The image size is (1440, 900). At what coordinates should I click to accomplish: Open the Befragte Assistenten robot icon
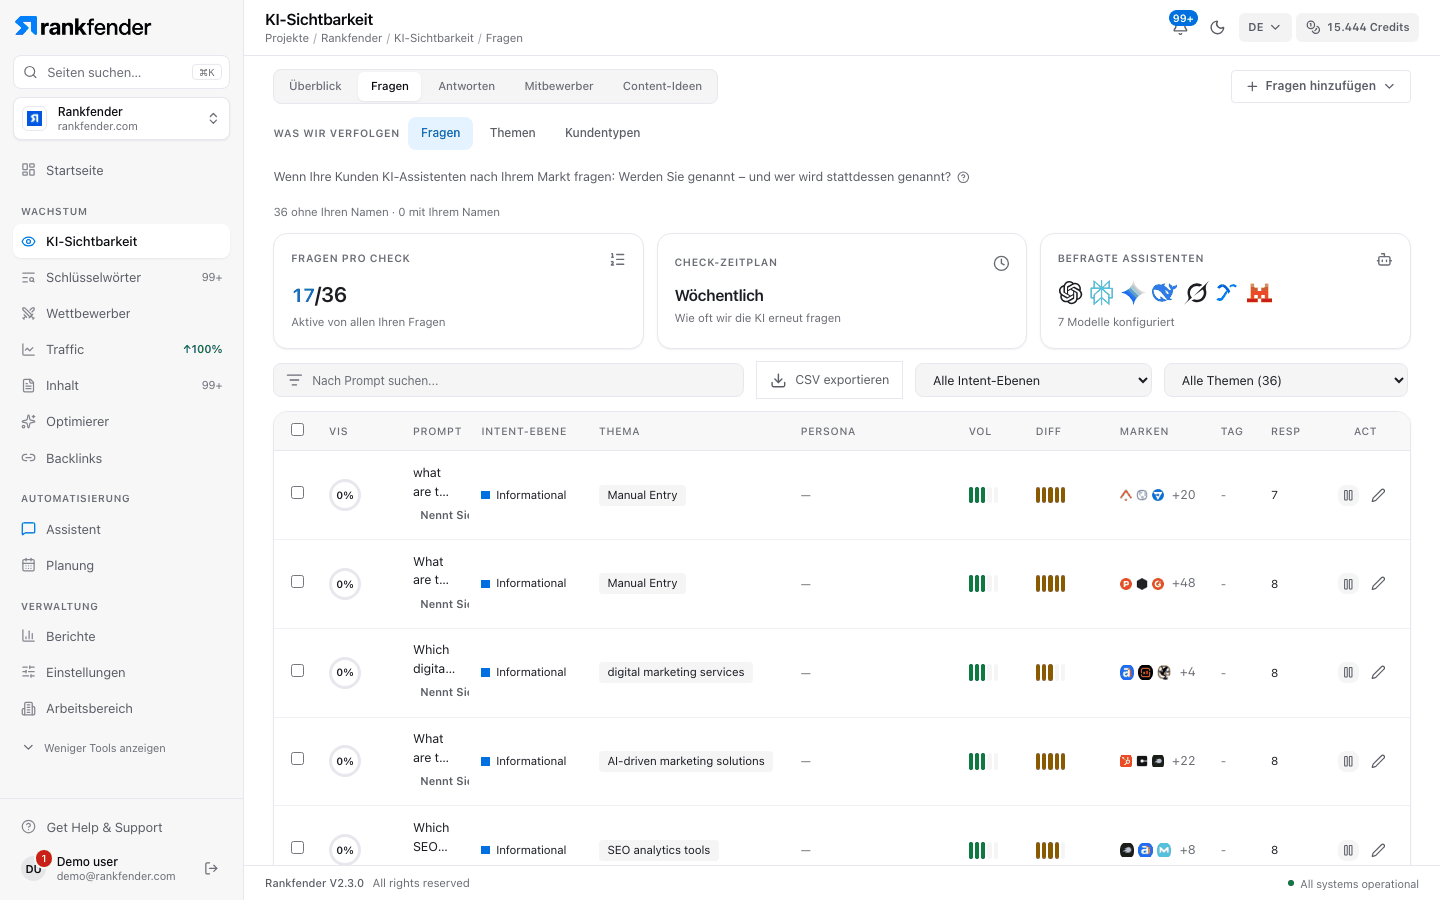(1384, 259)
